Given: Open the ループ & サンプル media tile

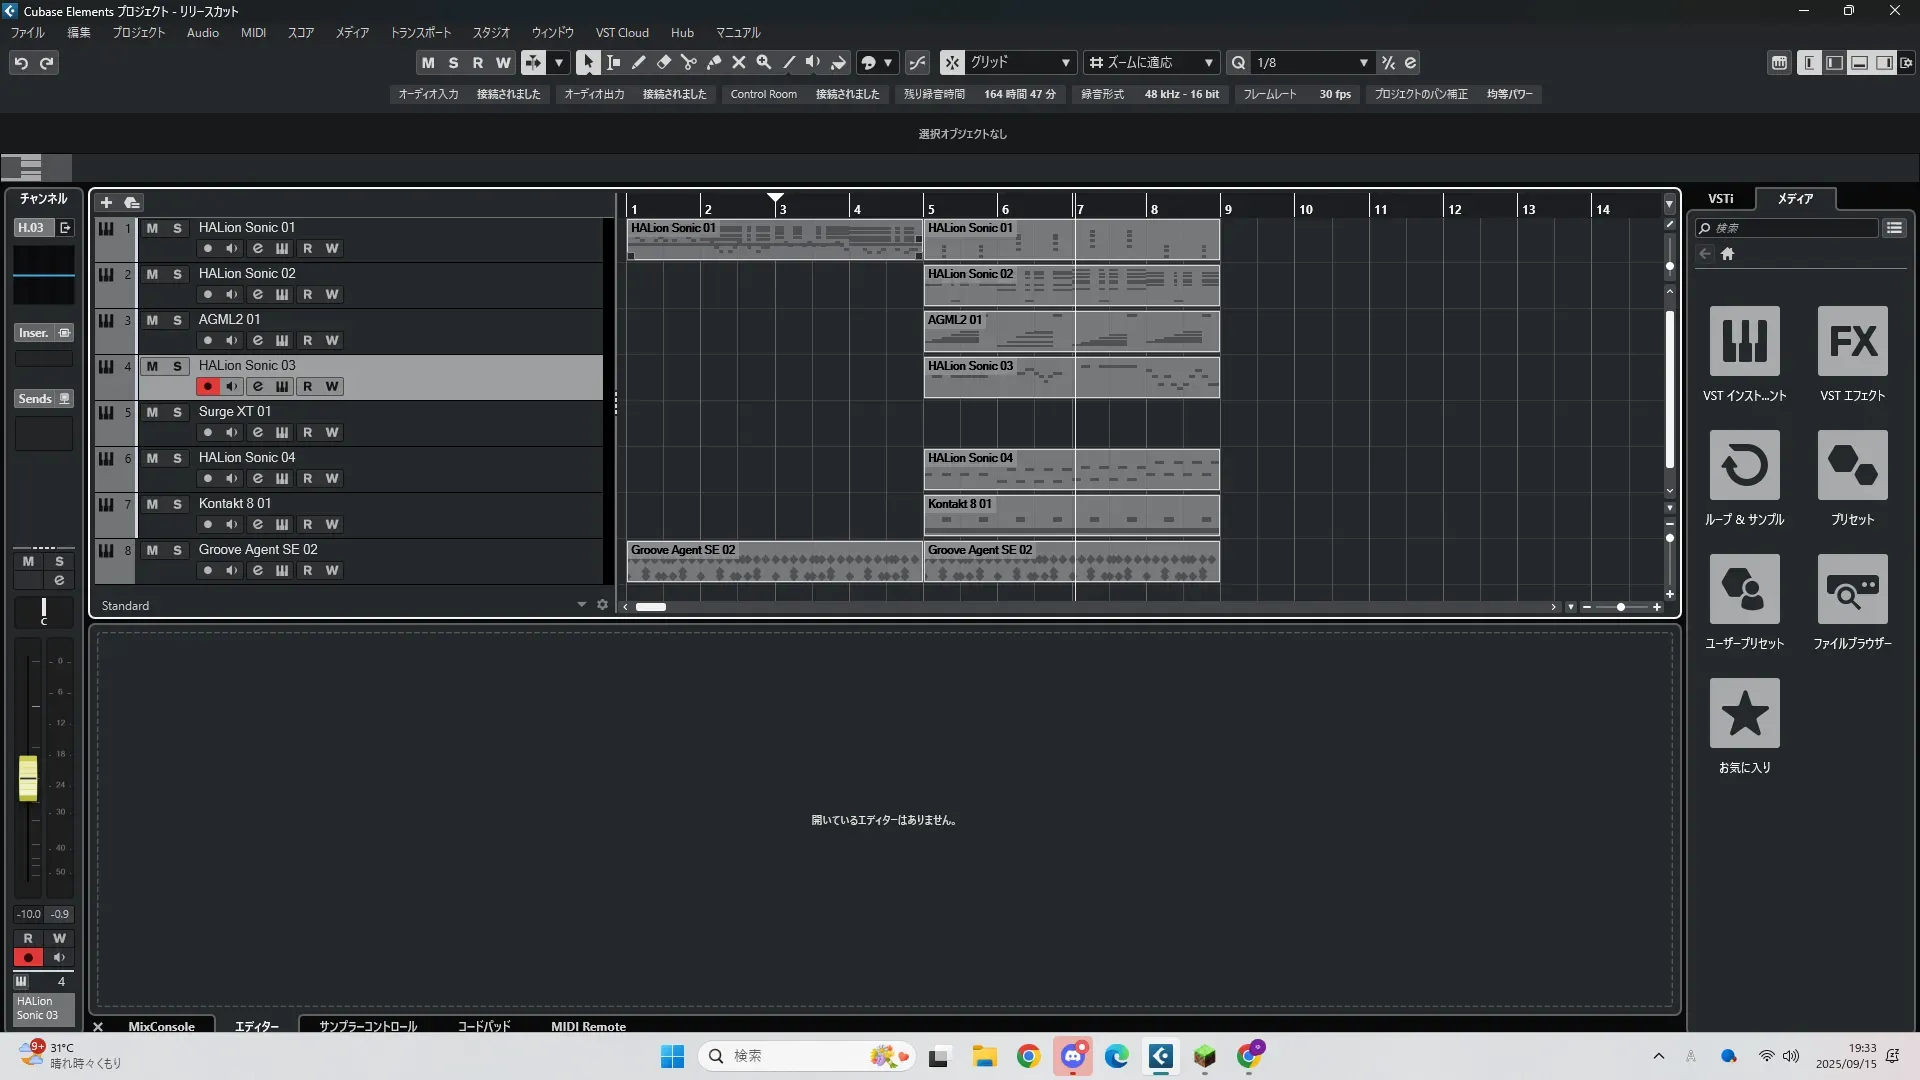Looking at the screenshot, I should (x=1744, y=466).
